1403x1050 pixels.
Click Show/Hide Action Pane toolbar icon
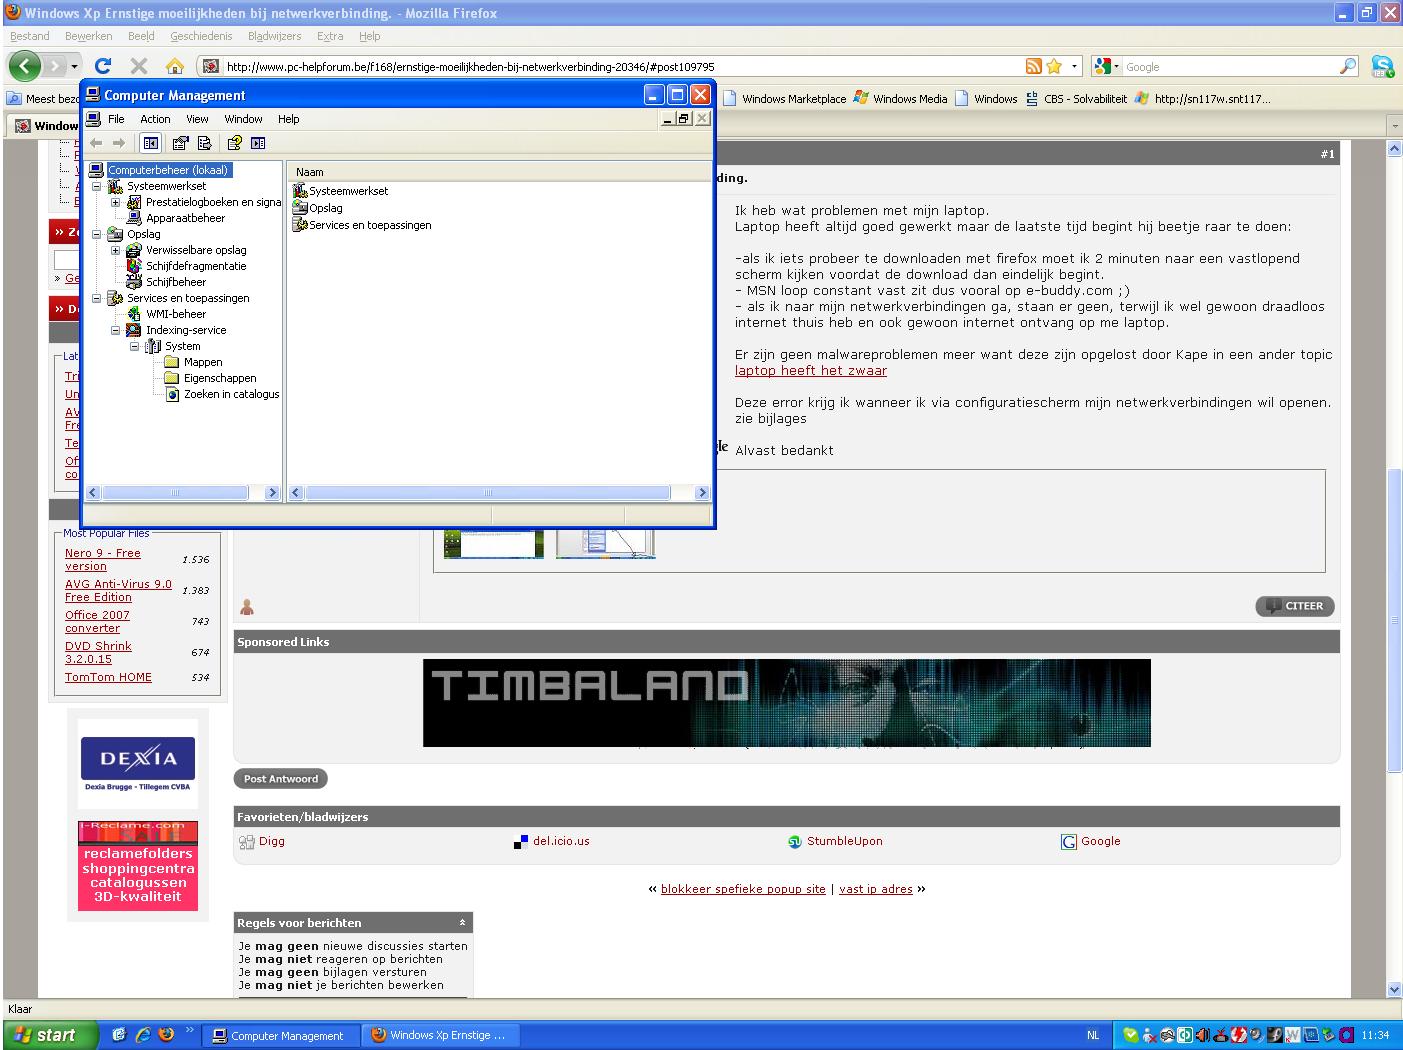pyautogui.click(x=258, y=143)
